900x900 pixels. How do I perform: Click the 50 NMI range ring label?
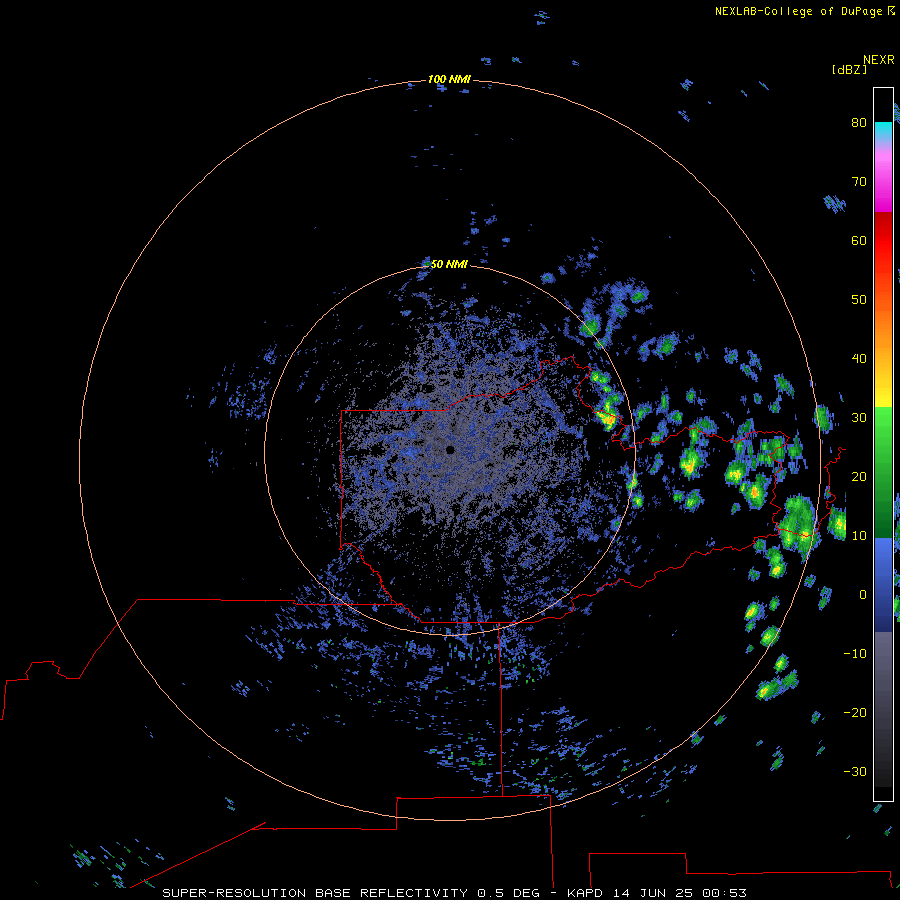tap(449, 264)
